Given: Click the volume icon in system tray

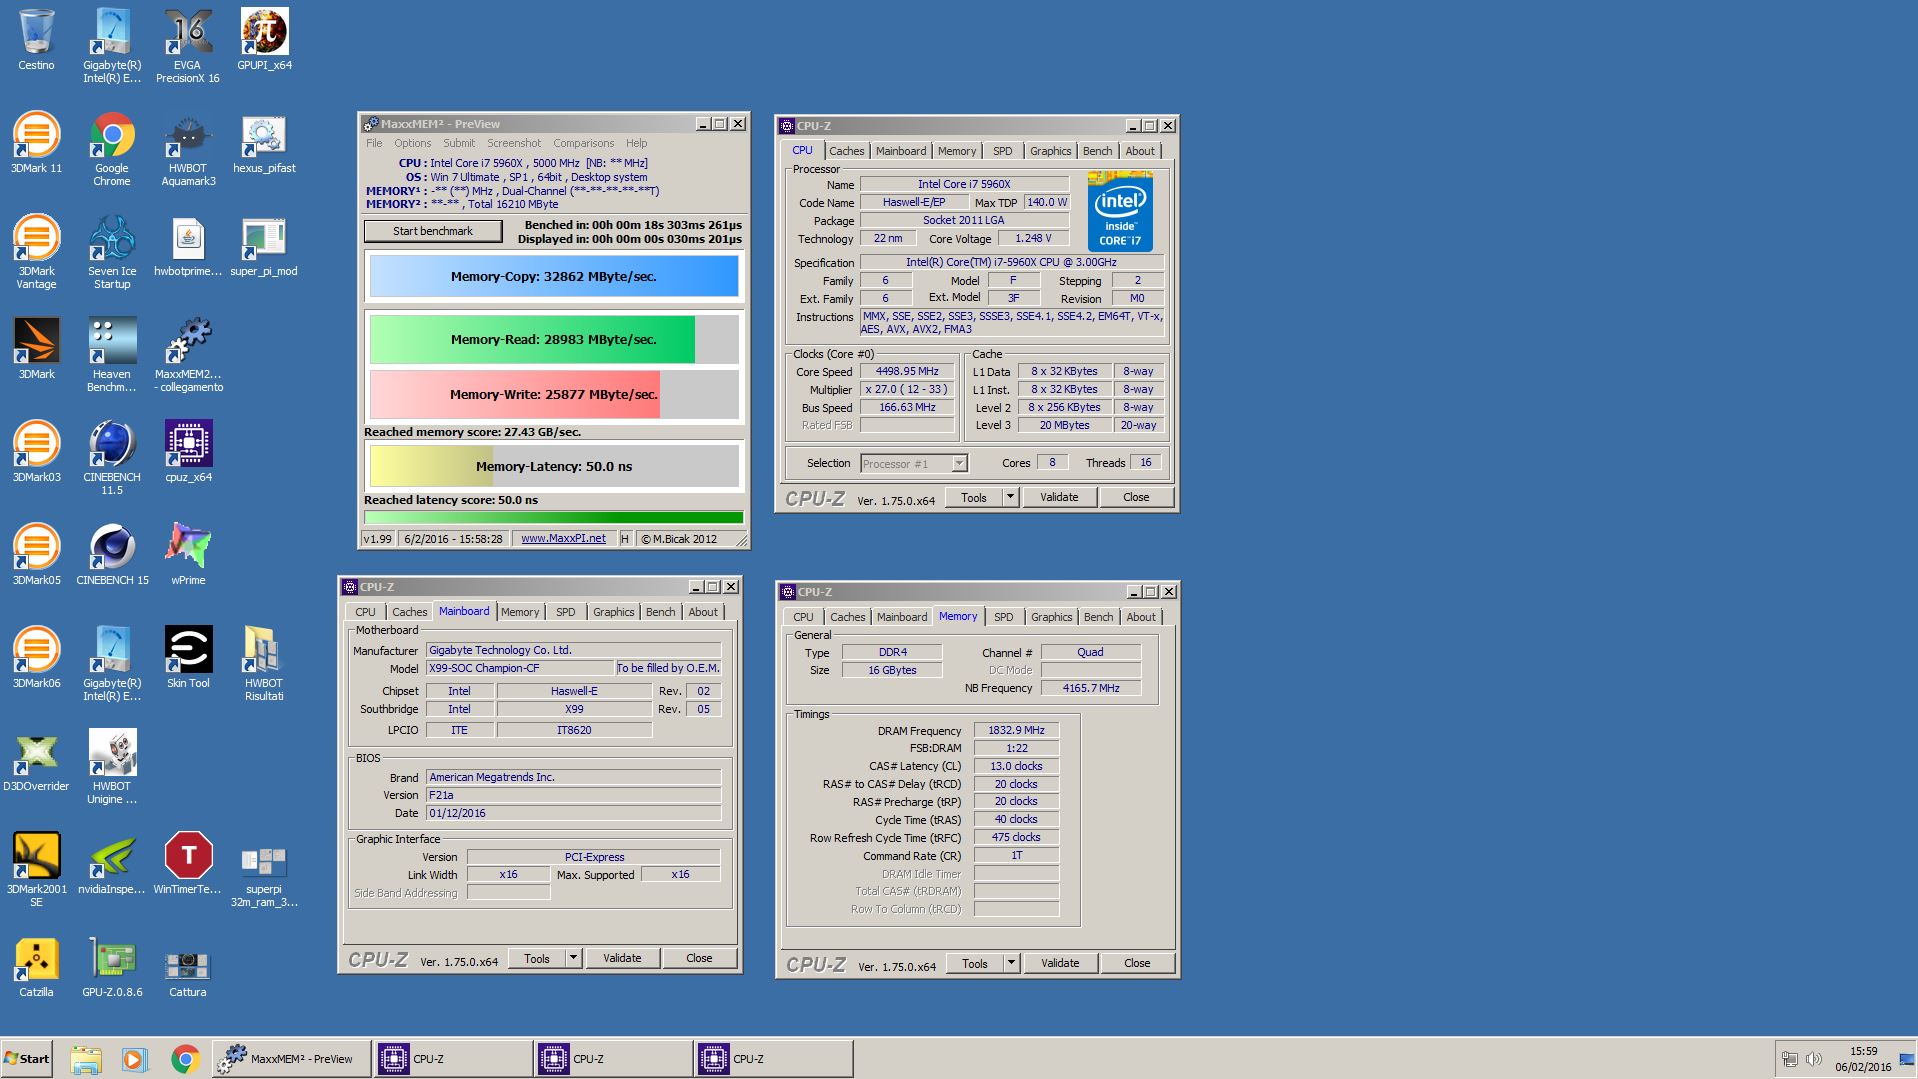Looking at the screenshot, I should point(1813,1059).
